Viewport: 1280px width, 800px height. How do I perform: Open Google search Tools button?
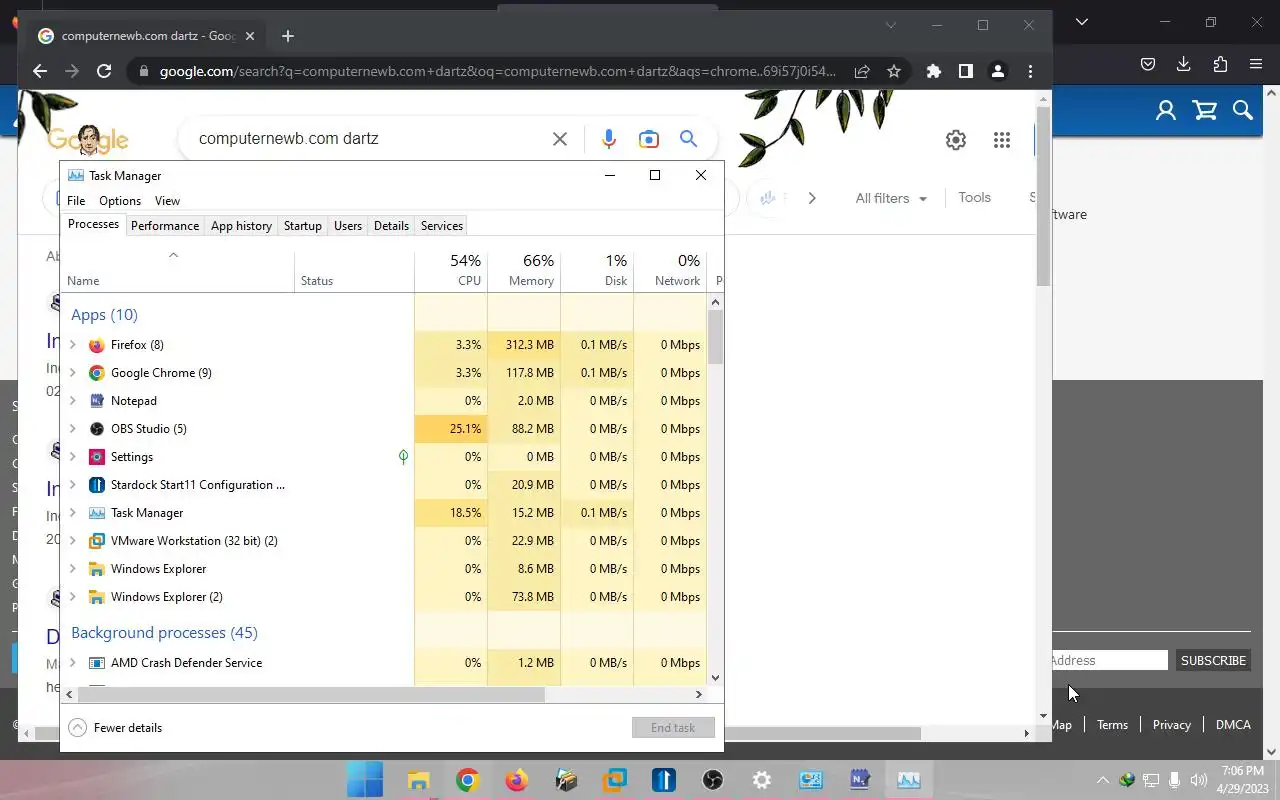click(x=974, y=198)
